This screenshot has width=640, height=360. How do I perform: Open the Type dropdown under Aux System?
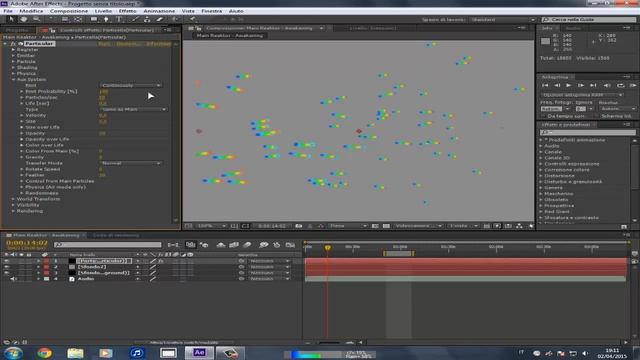coord(133,109)
